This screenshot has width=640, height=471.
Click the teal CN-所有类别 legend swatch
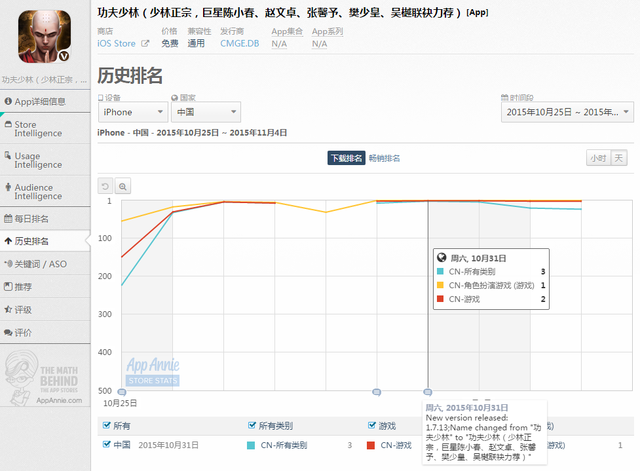click(251, 445)
